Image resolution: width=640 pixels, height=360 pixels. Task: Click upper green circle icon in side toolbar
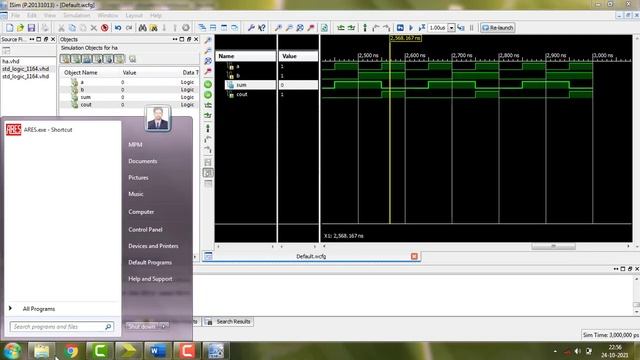click(208, 84)
